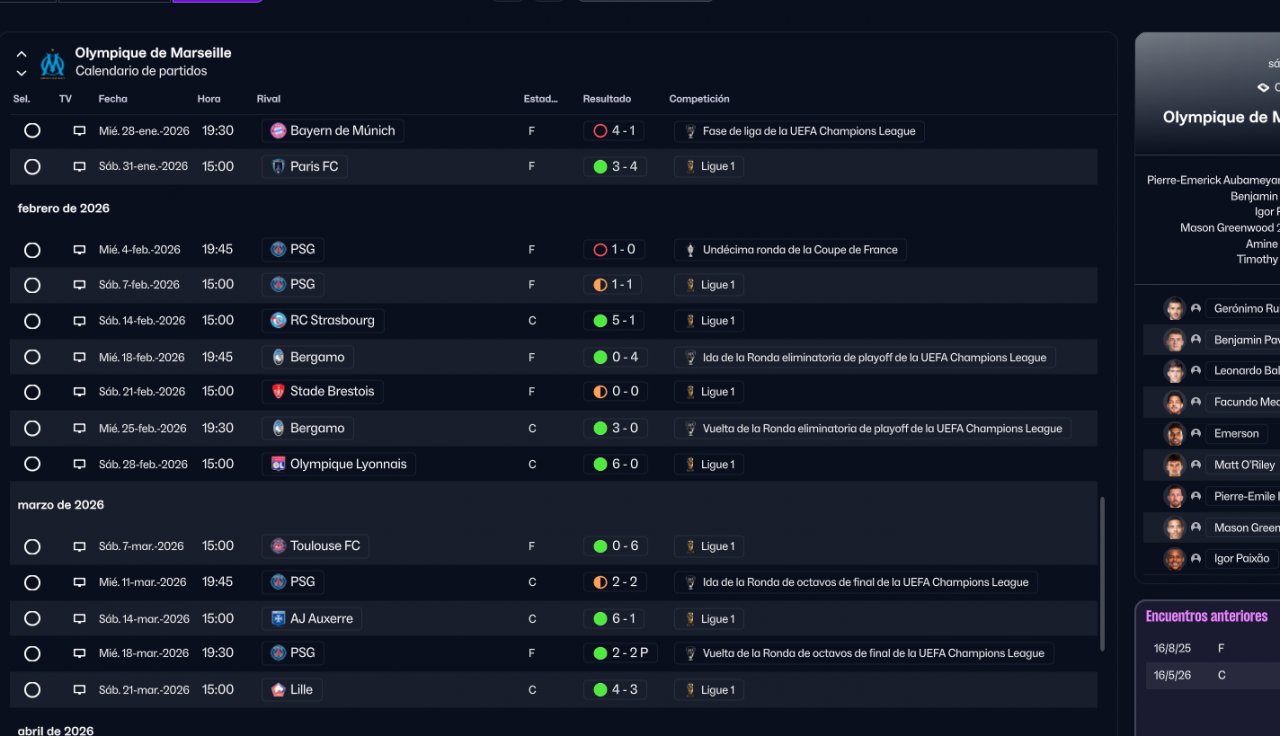Sort by the Resultado column header
This screenshot has width=1280, height=736.
tap(606, 99)
